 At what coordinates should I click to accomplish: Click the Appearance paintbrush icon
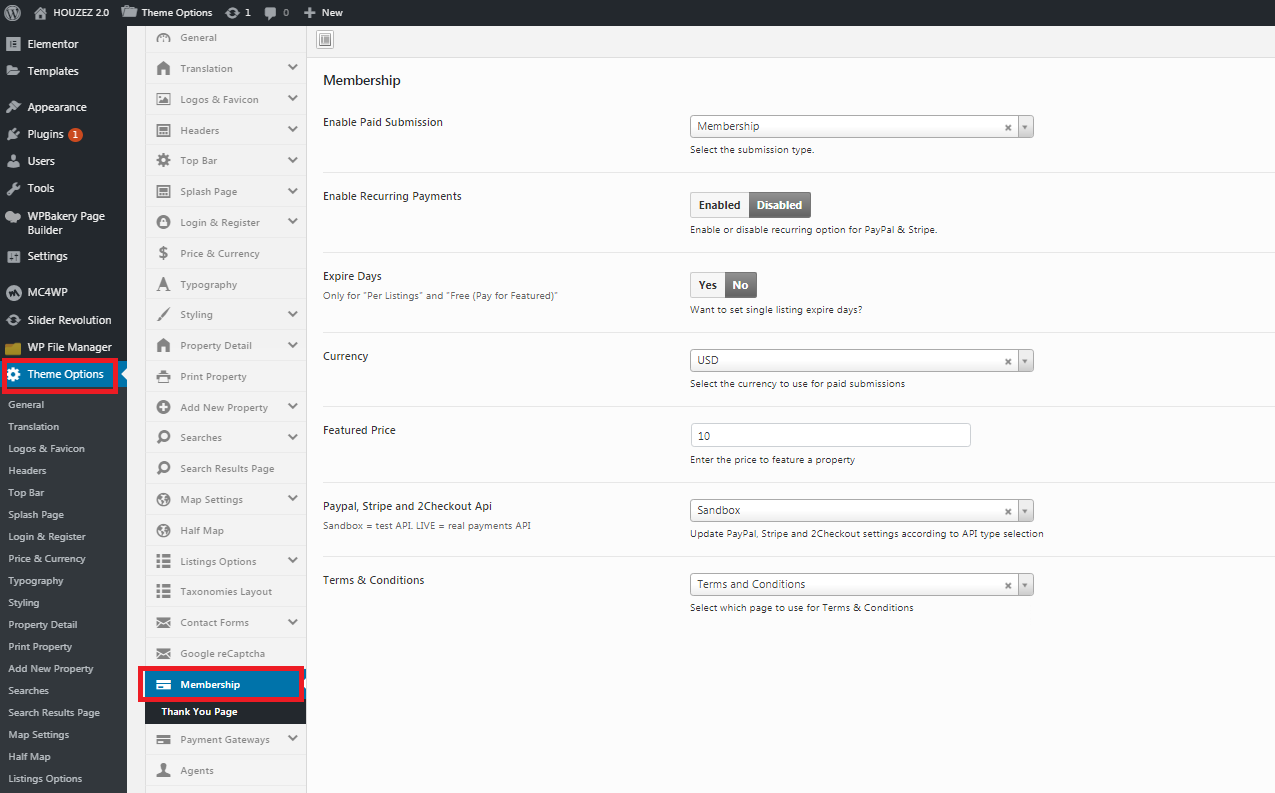(13, 107)
